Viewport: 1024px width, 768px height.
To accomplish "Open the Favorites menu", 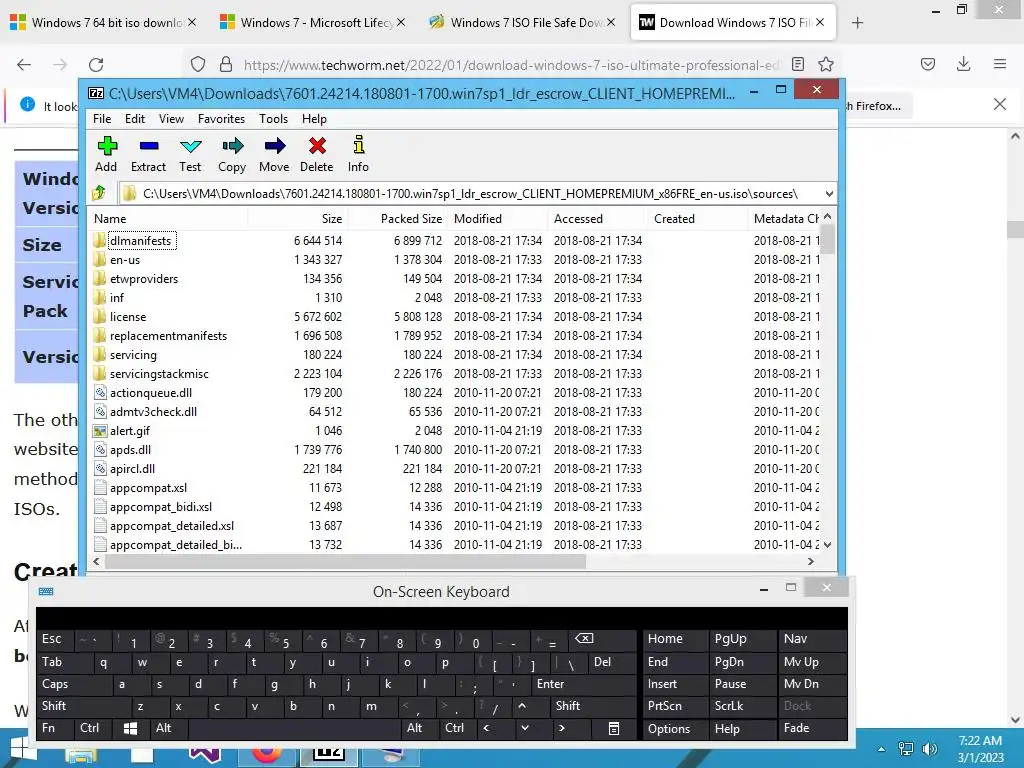I will tap(221, 119).
